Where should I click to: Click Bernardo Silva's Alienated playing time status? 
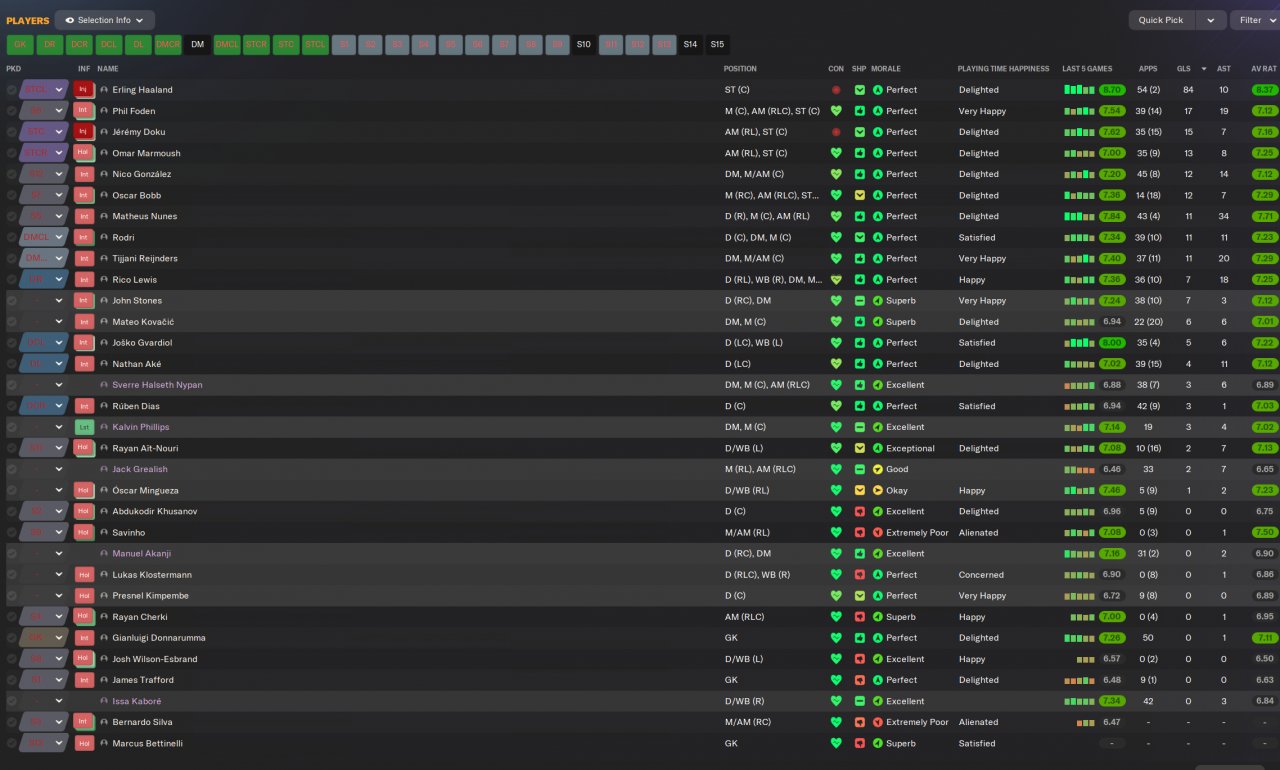tap(978, 722)
